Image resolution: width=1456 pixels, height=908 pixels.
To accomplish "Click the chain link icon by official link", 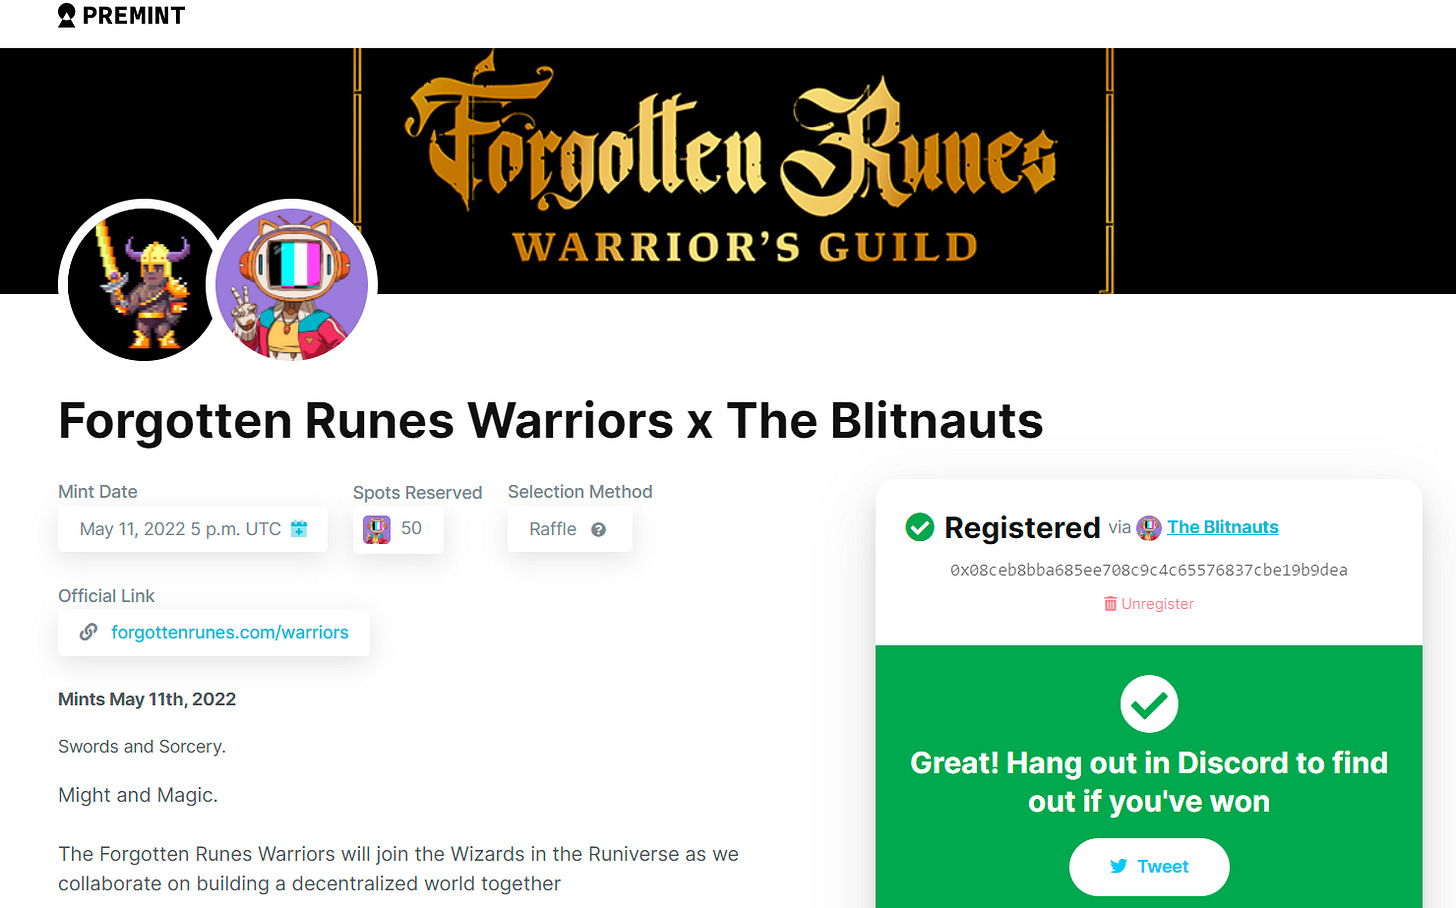I will [x=89, y=632].
